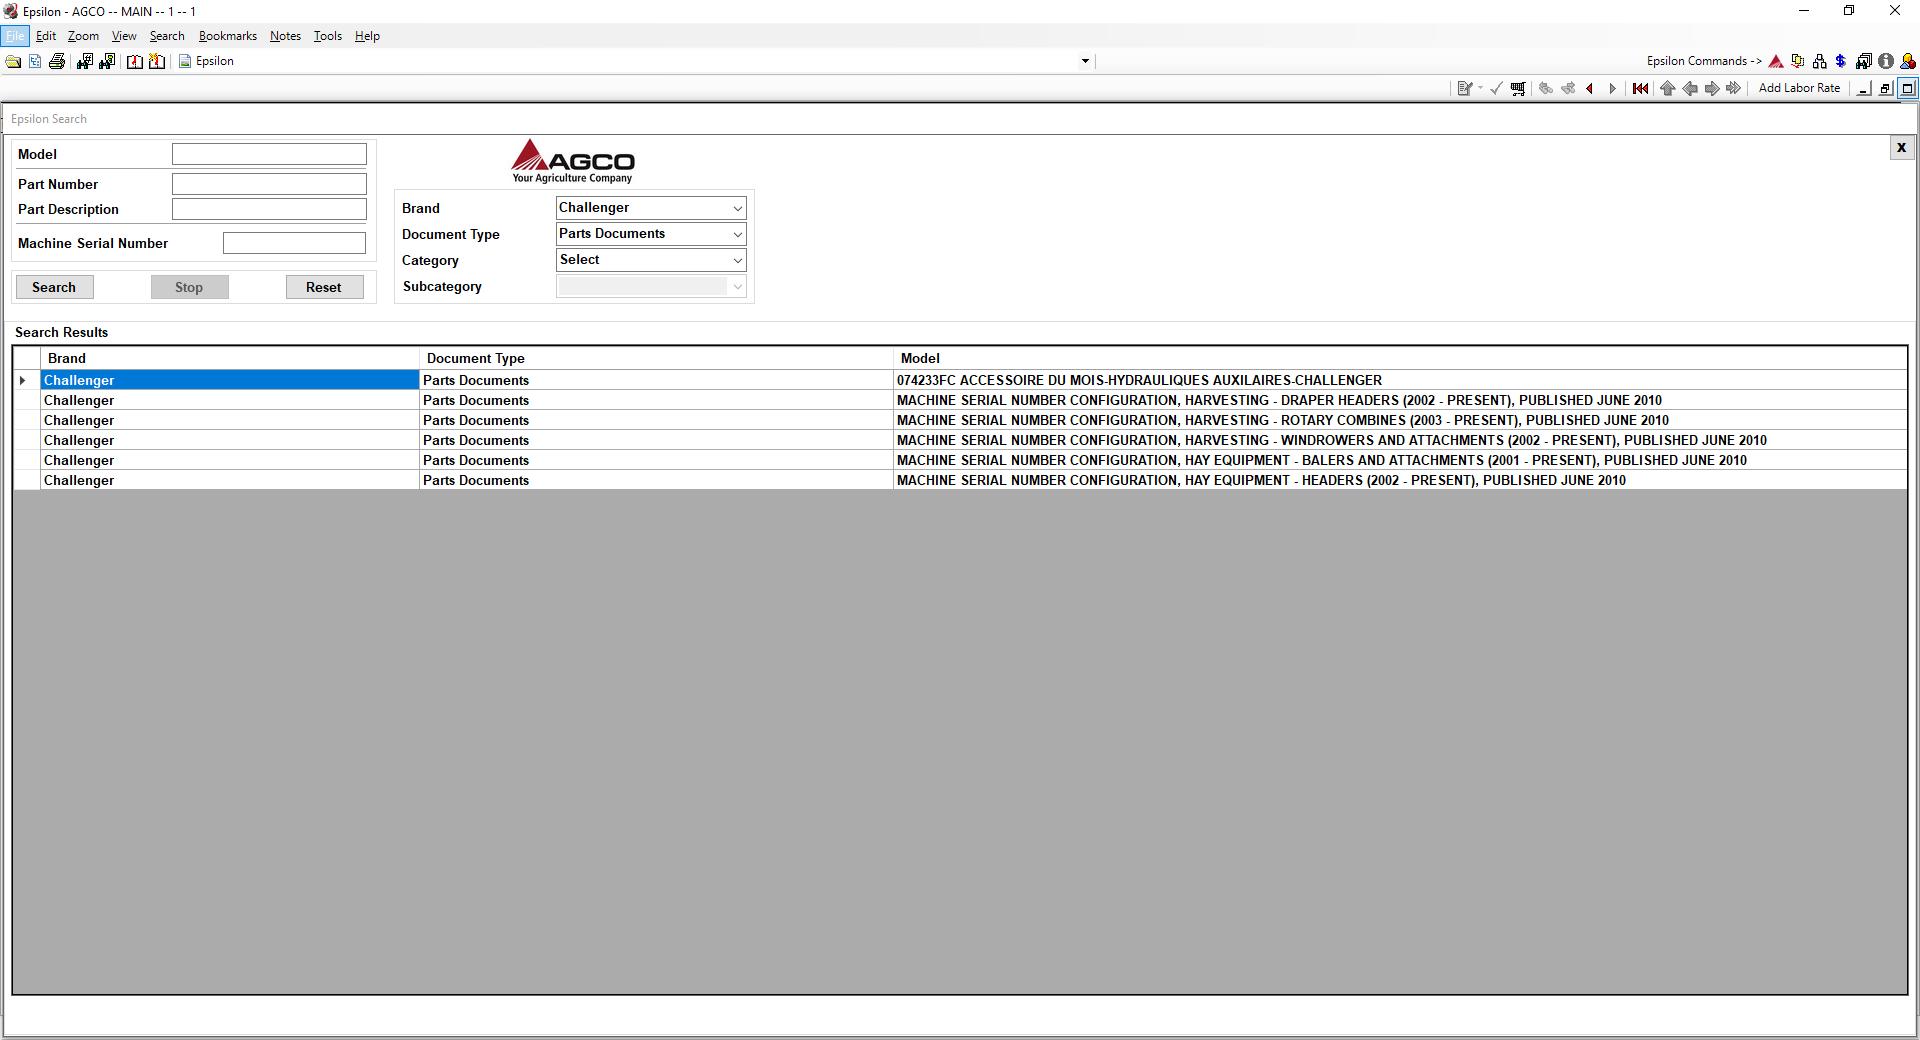
Task: Open the Notes menu
Action: 285,36
